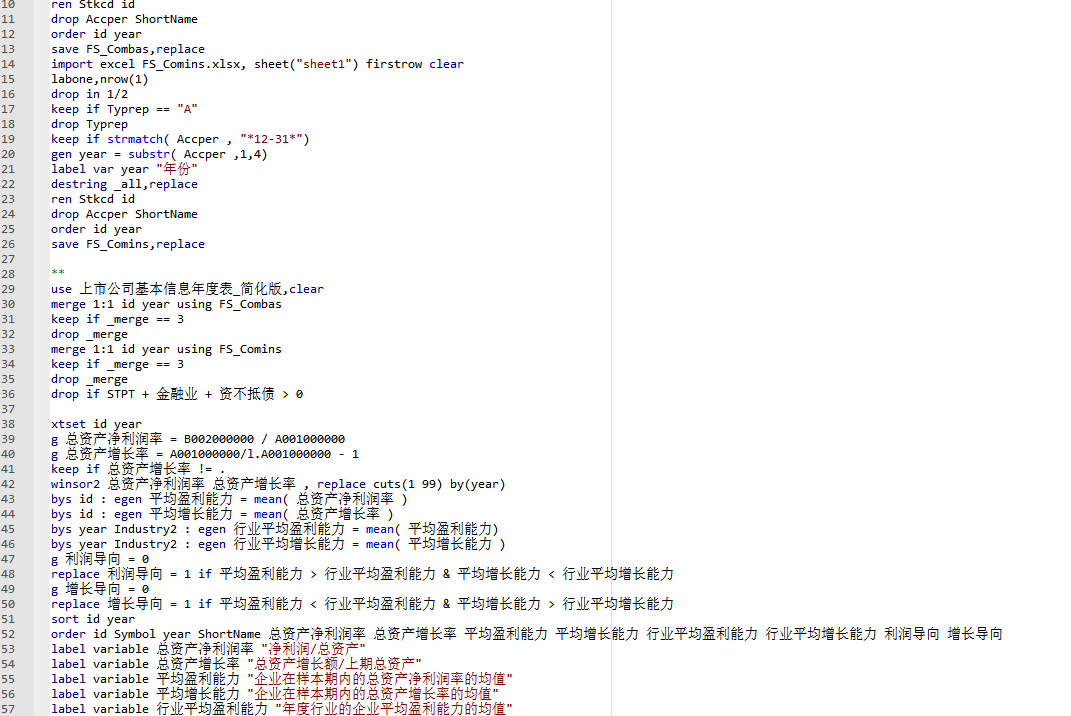Click 'g 利润导向 = 0' on line 47

point(99,559)
